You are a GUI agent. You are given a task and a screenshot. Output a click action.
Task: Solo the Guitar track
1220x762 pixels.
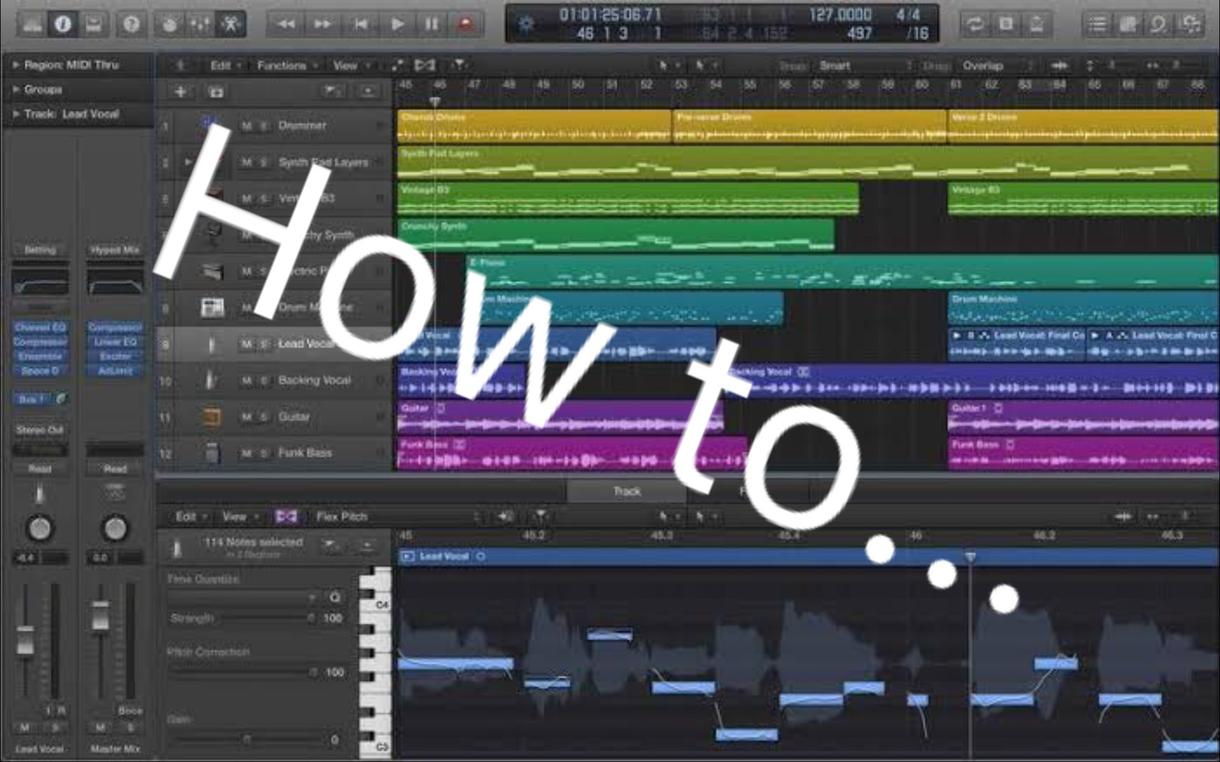click(x=264, y=417)
